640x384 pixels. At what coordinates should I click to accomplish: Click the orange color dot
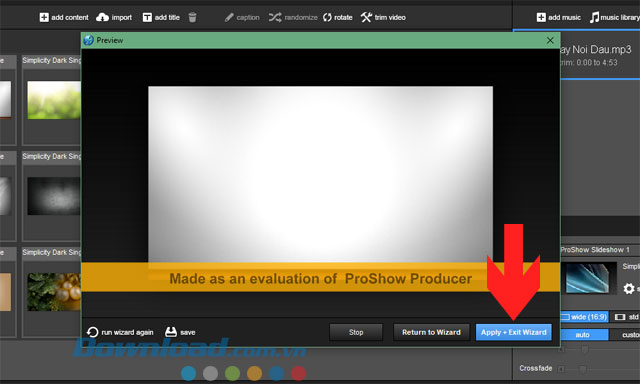(254, 373)
